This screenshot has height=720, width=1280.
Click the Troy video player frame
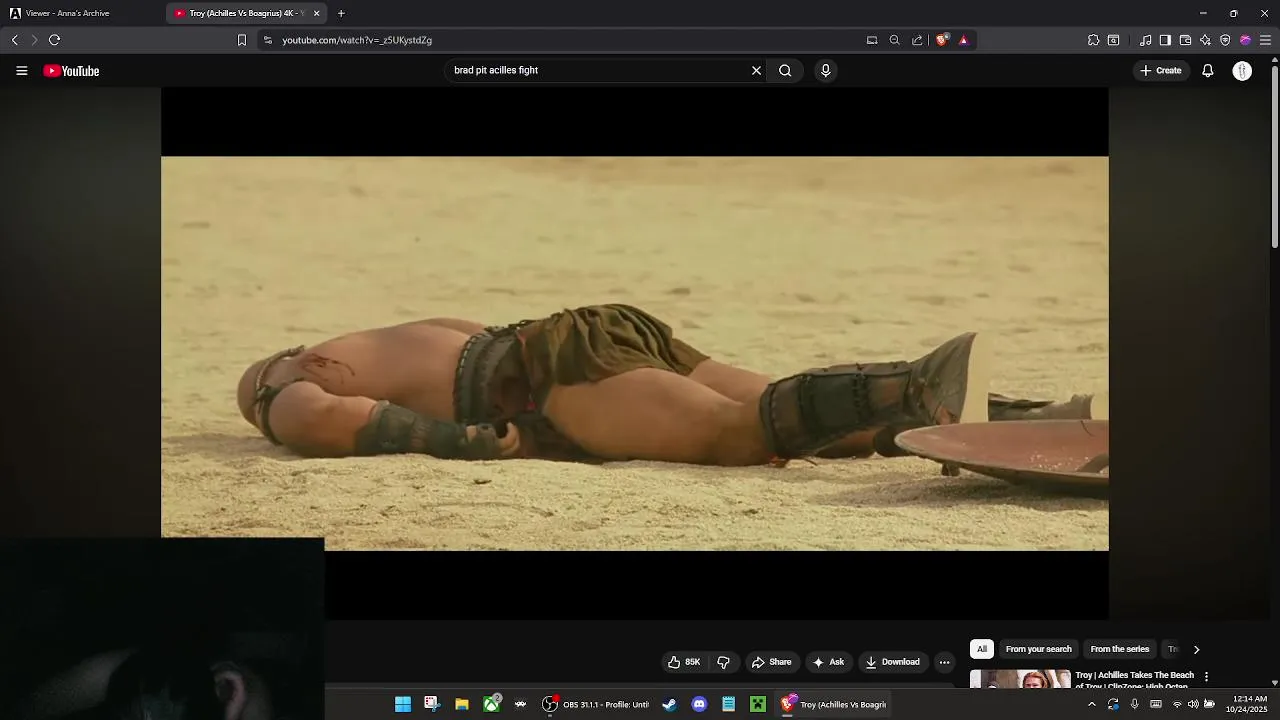point(634,353)
